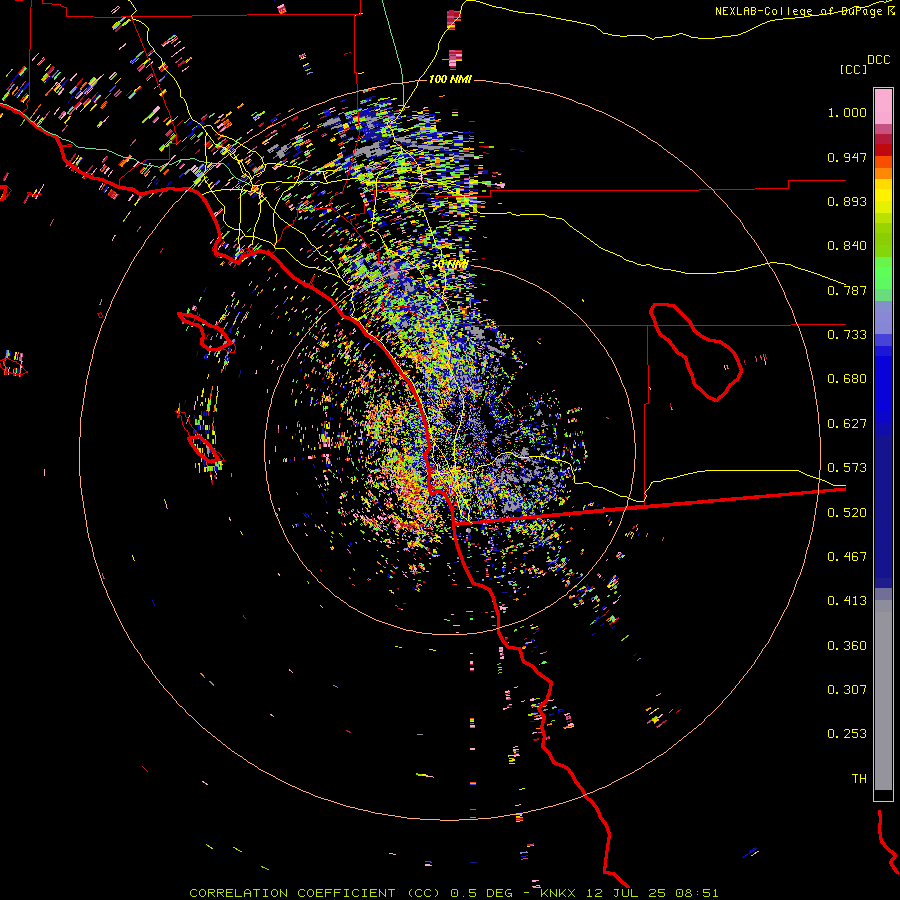900x900 pixels.
Task: Click the pink segment of the color bar
Action: pyautogui.click(x=883, y=107)
